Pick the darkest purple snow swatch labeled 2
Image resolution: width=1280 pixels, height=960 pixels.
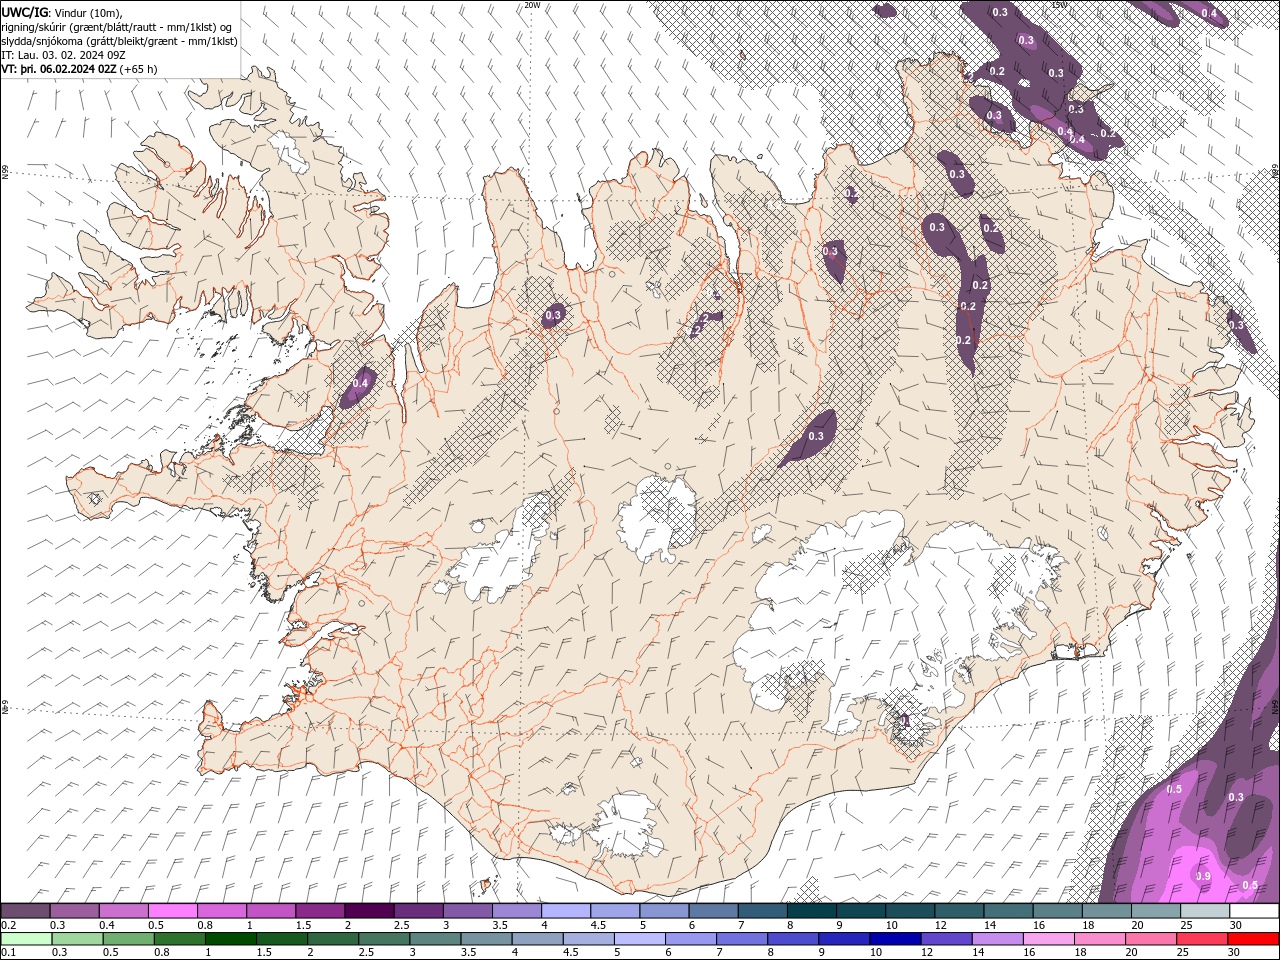[369, 911]
